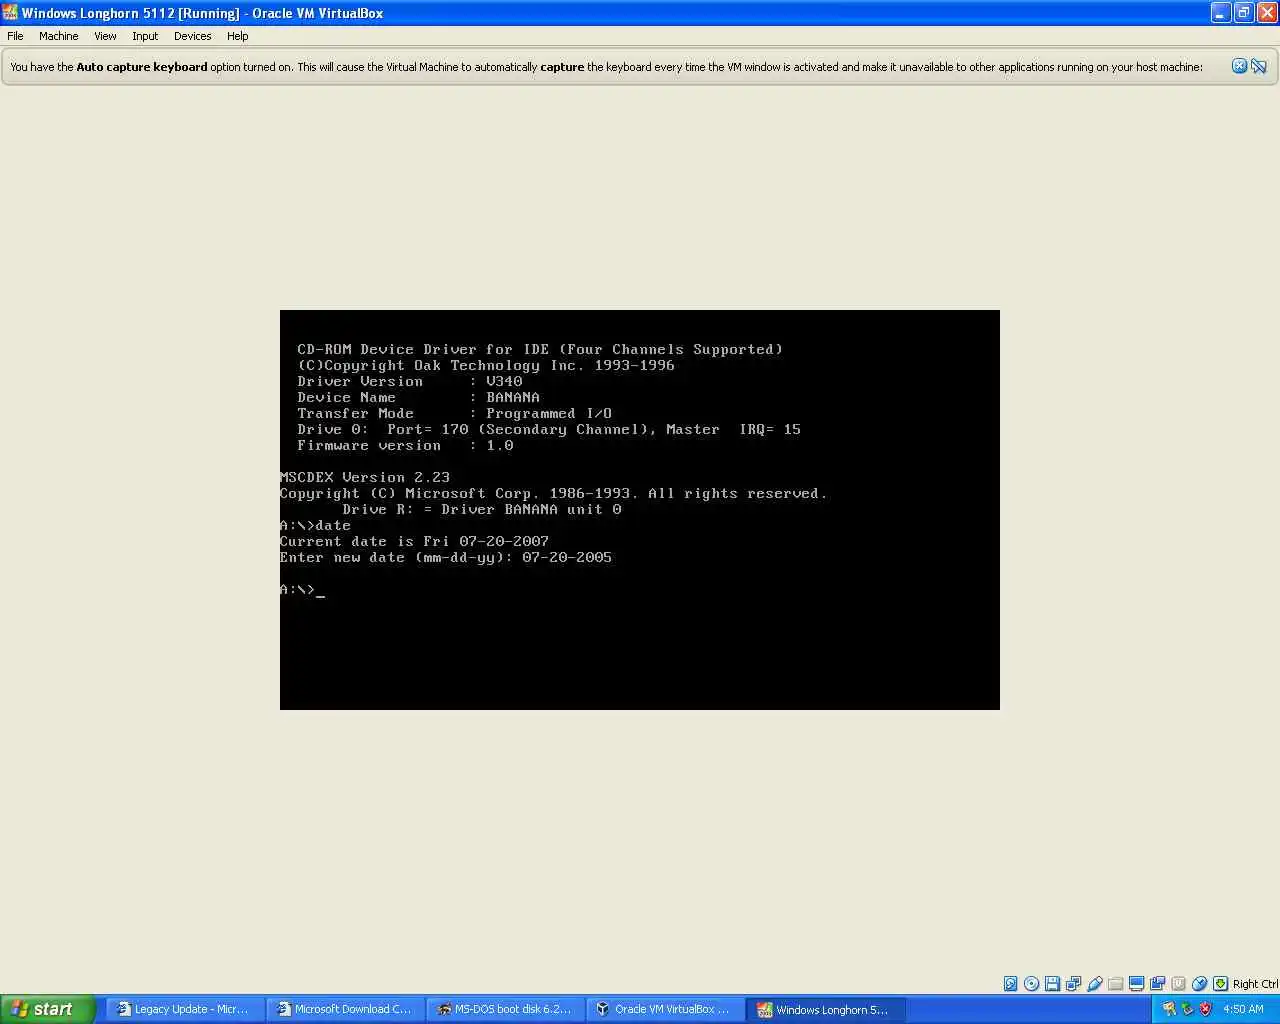The image size is (1280, 1024).
Task: Dismiss the auto capture keyboard notification
Action: 1239,66
